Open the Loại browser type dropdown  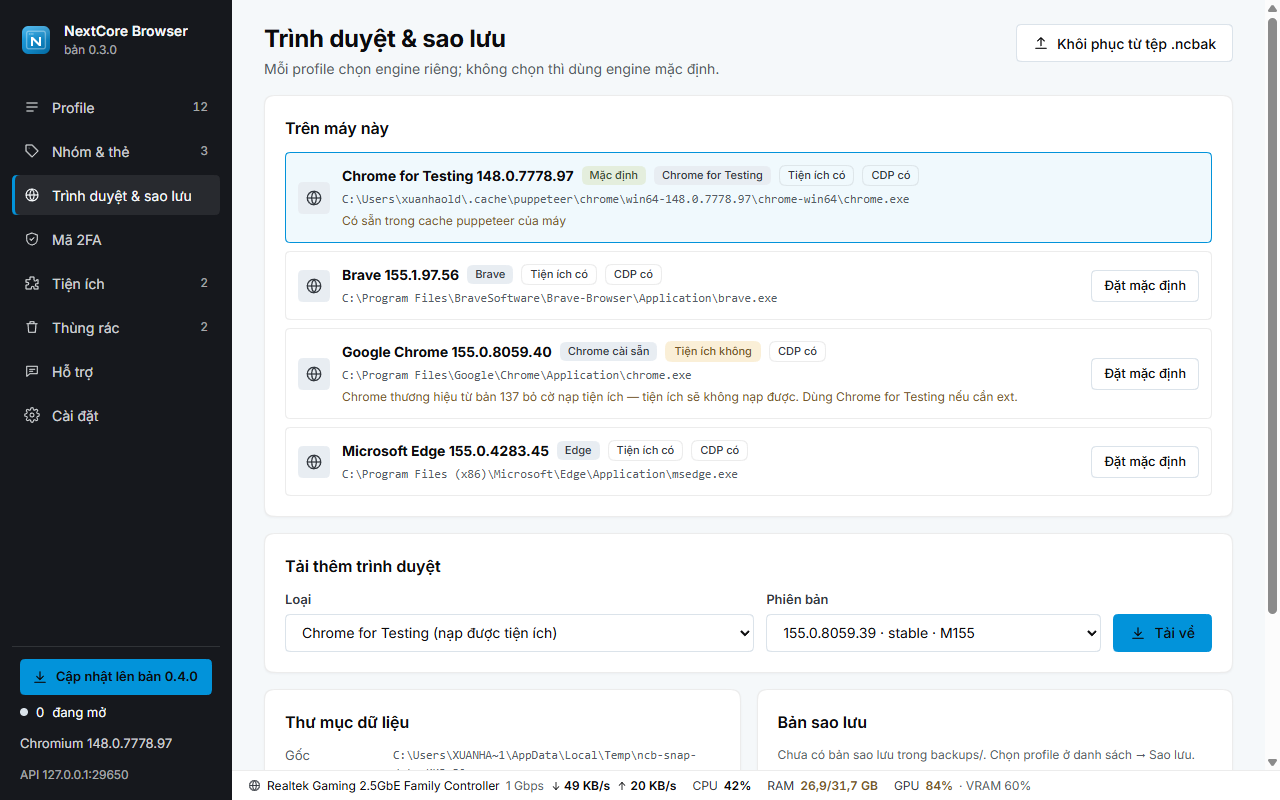point(519,633)
